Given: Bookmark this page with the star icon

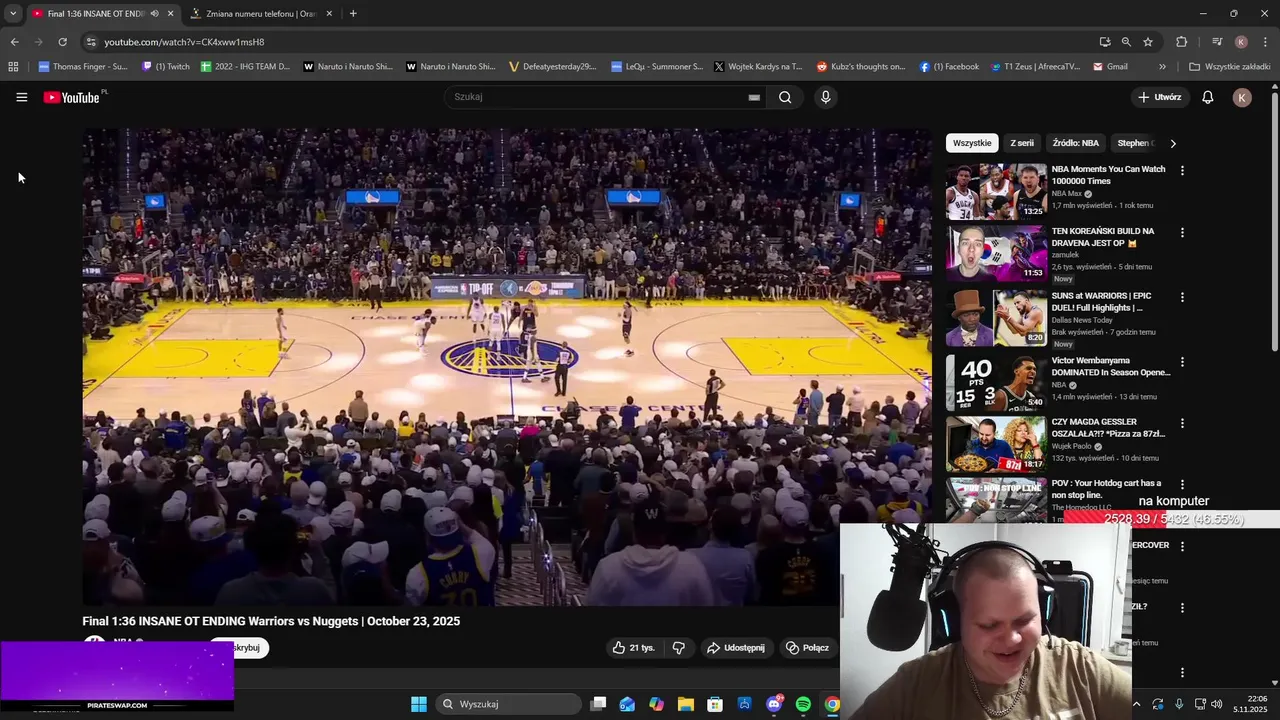Looking at the screenshot, I should coord(1148,42).
